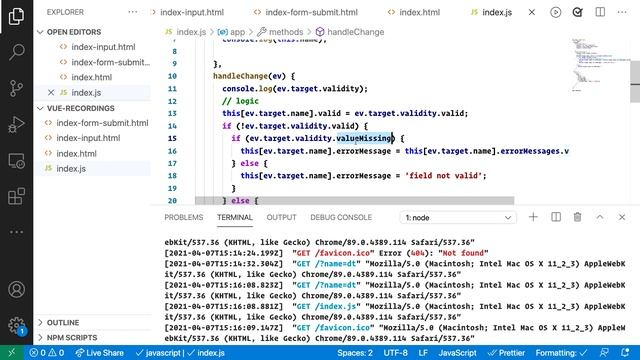Open the Explorer view in activity bar
Screen dimensions: 640x360
click(16, 16)
